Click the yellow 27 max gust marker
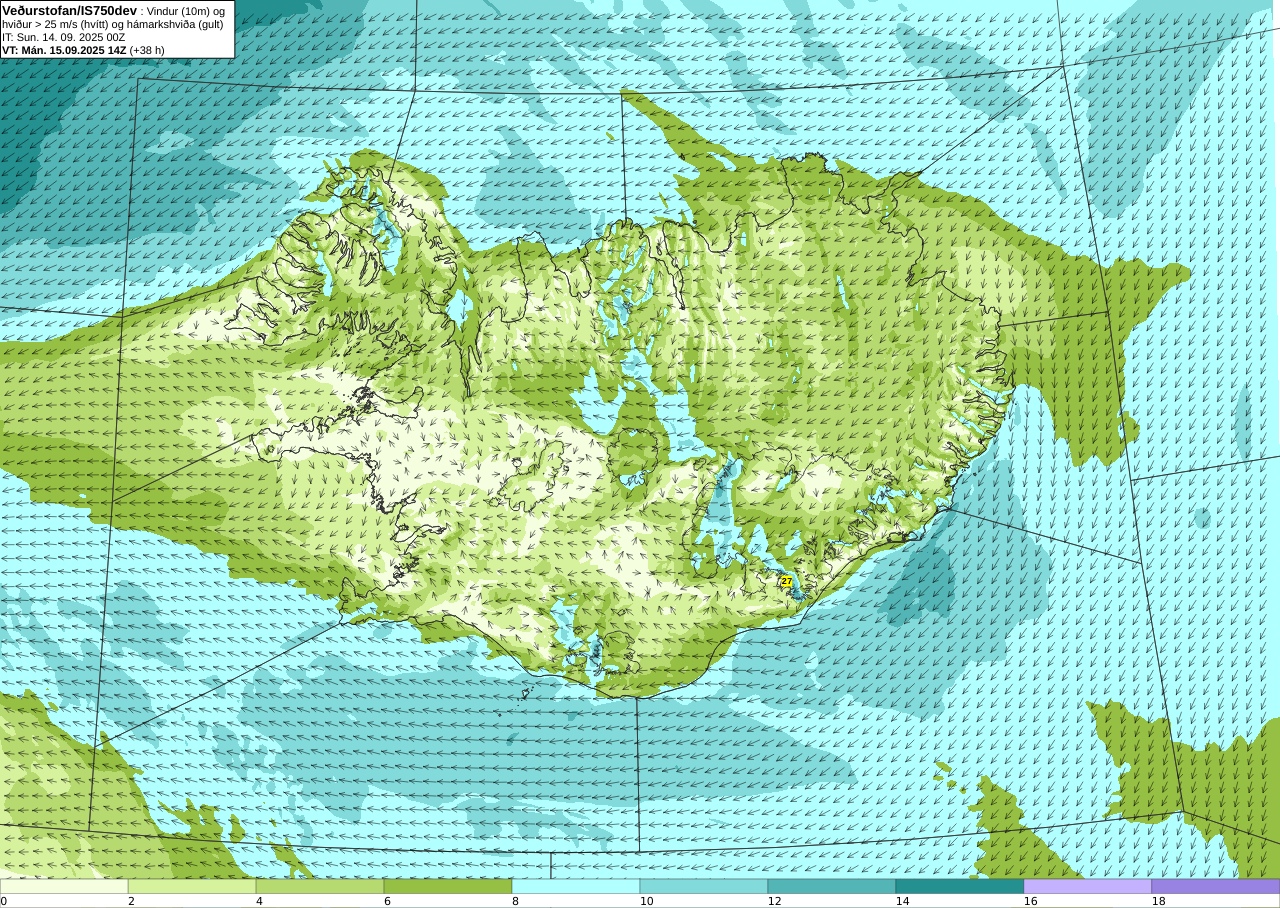 coord(787,581)
